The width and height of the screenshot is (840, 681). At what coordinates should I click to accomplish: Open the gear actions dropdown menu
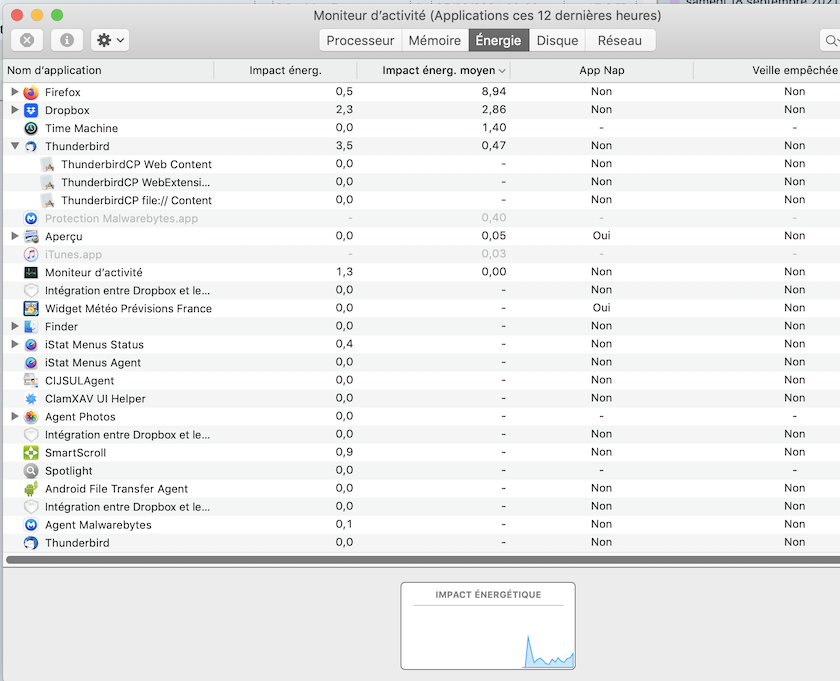110,40
